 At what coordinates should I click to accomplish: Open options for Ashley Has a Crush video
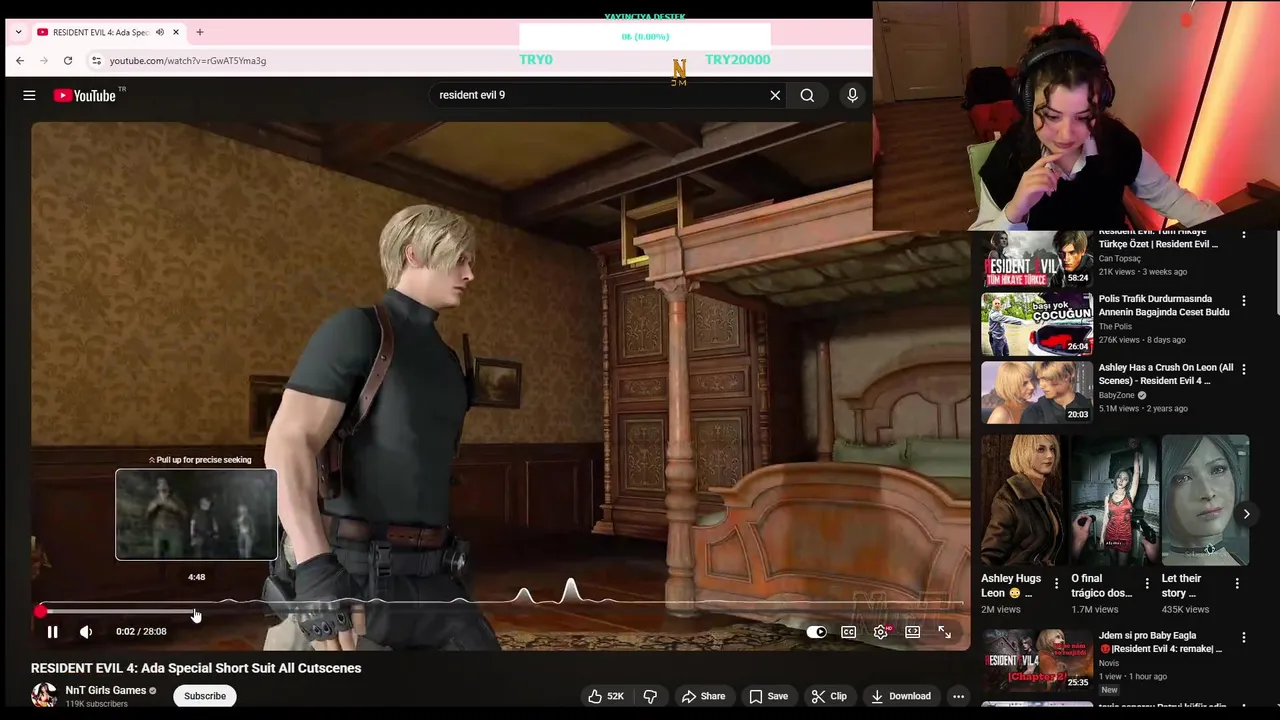pos(1244,369)
